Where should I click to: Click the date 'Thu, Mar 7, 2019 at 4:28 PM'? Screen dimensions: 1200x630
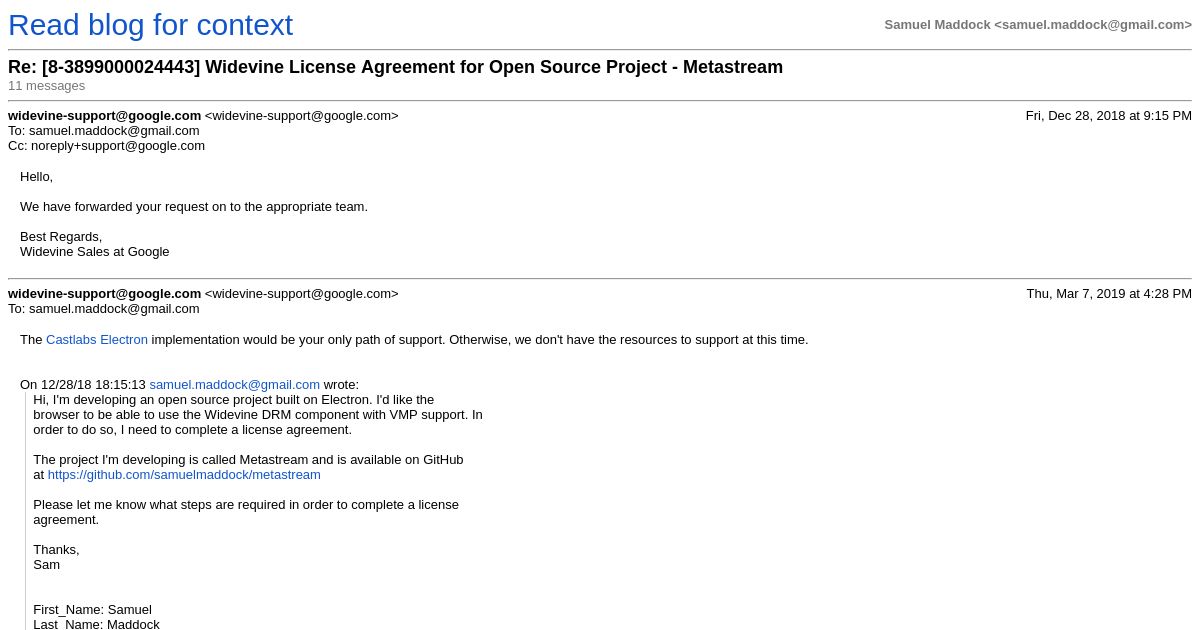coord(1109,293)
